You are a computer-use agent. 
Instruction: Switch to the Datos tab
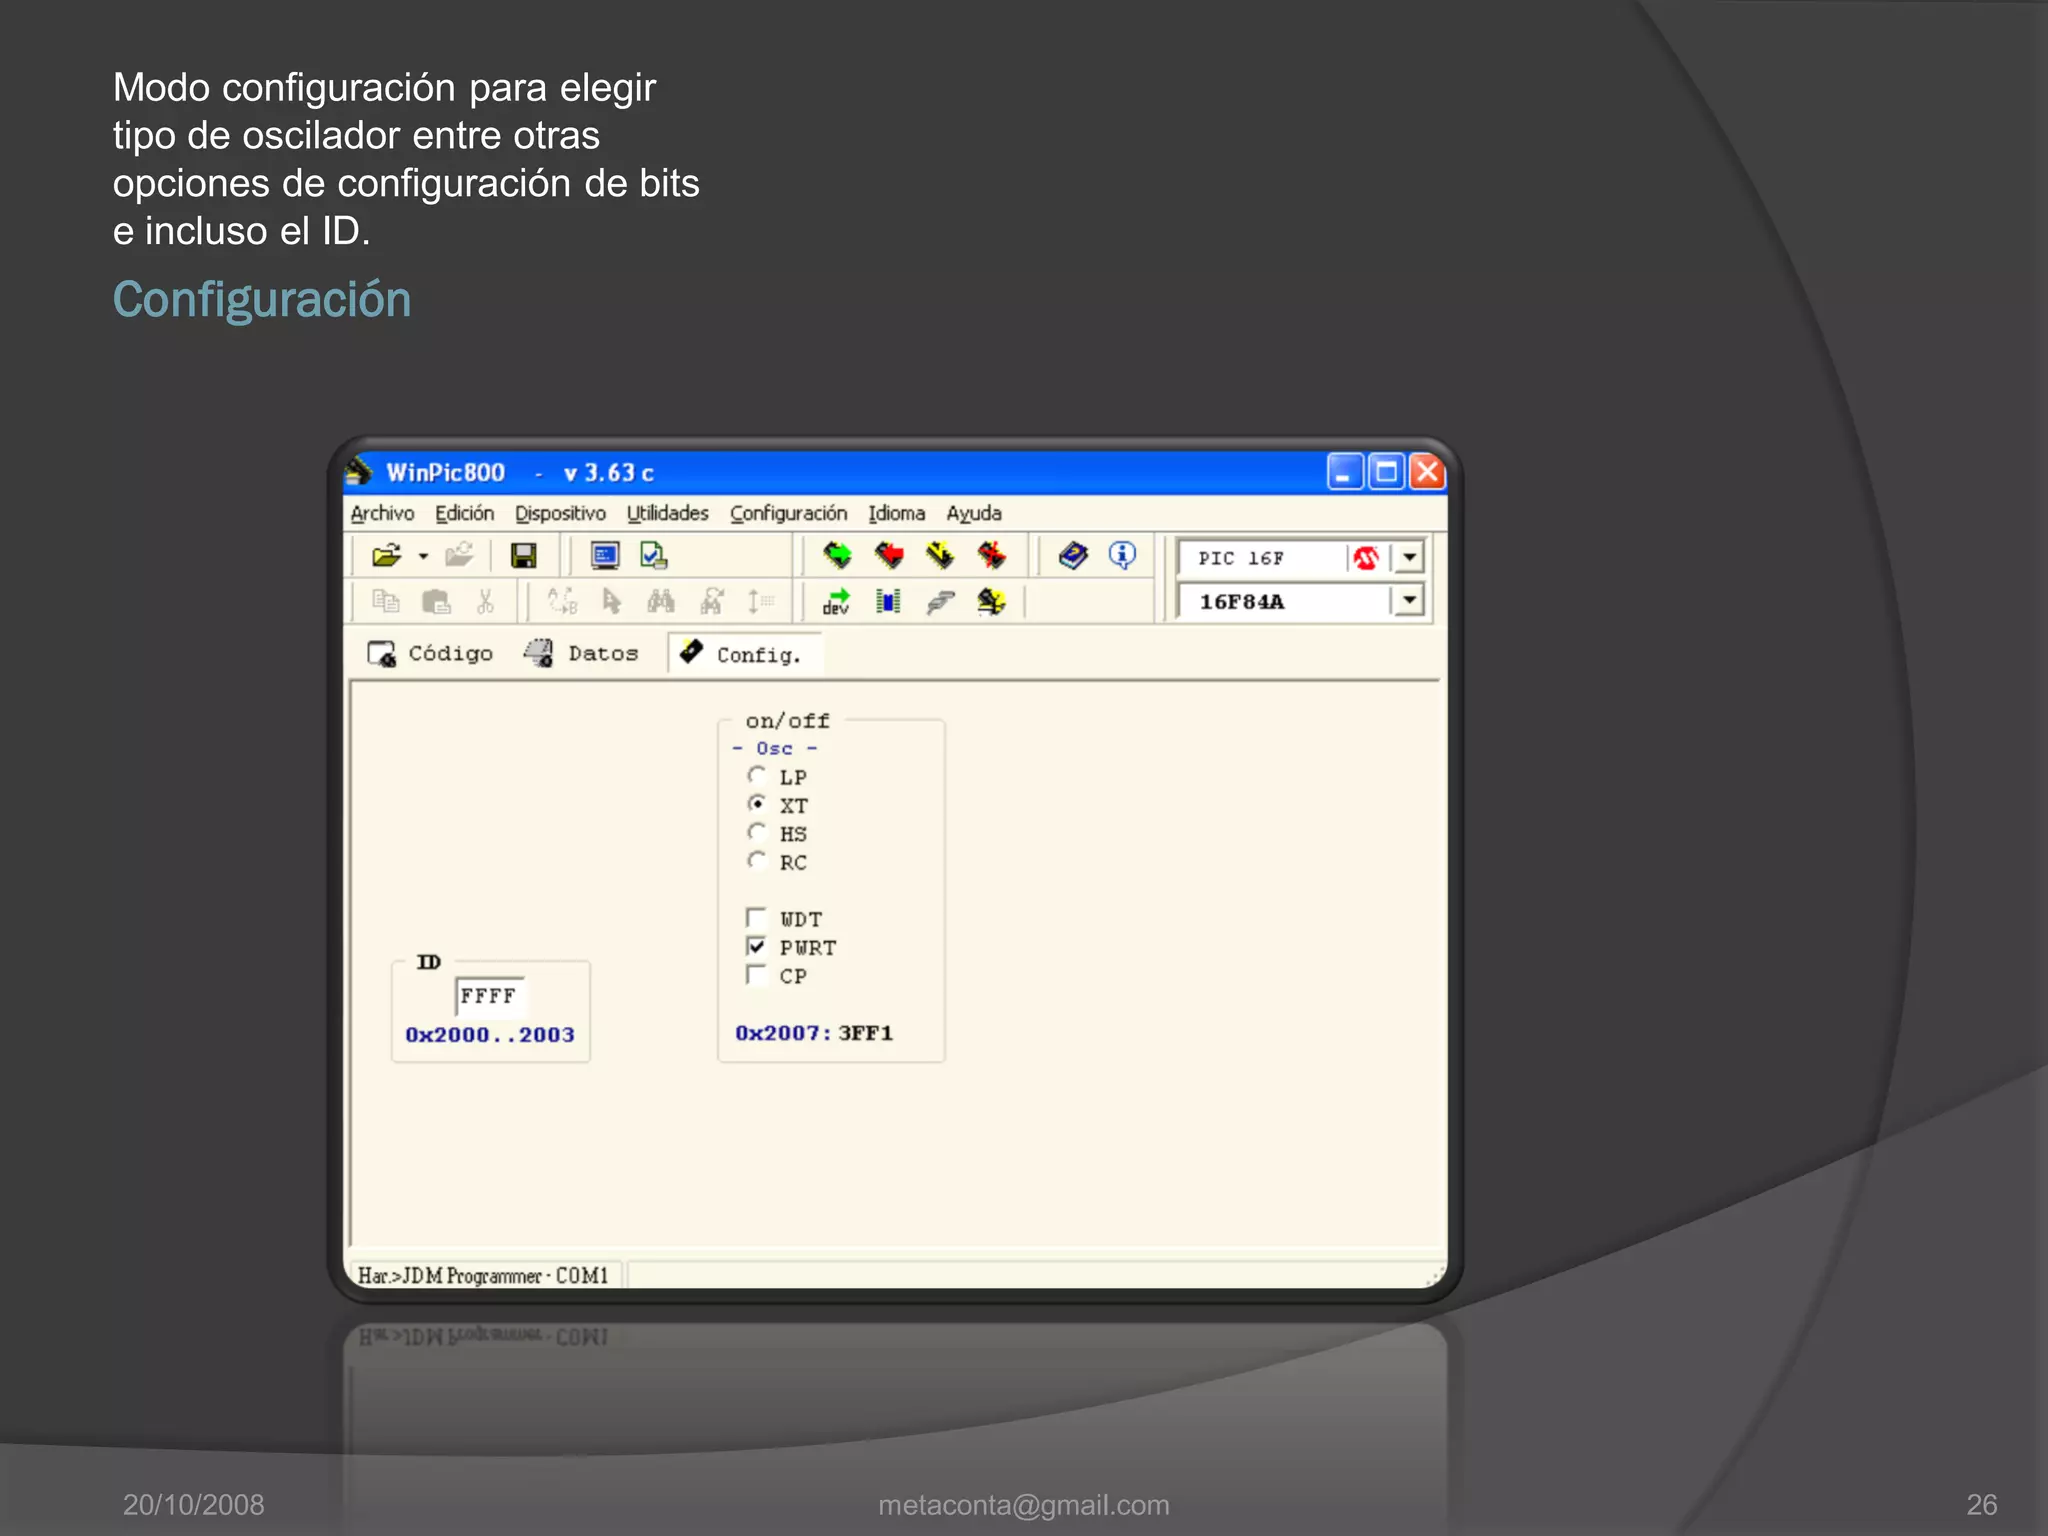[582, 654]
